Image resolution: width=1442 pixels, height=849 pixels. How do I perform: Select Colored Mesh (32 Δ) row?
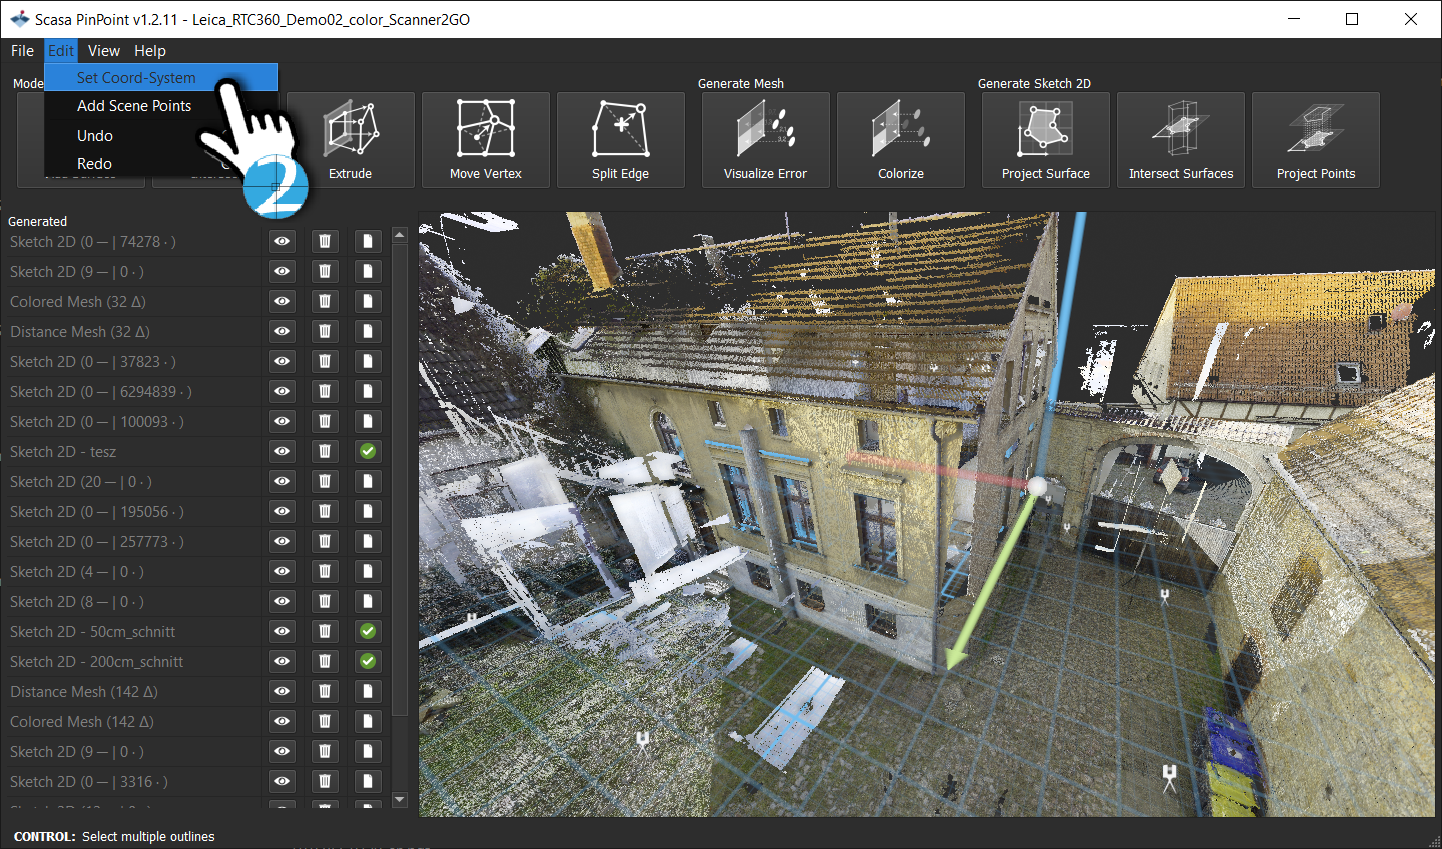[133, 302]
